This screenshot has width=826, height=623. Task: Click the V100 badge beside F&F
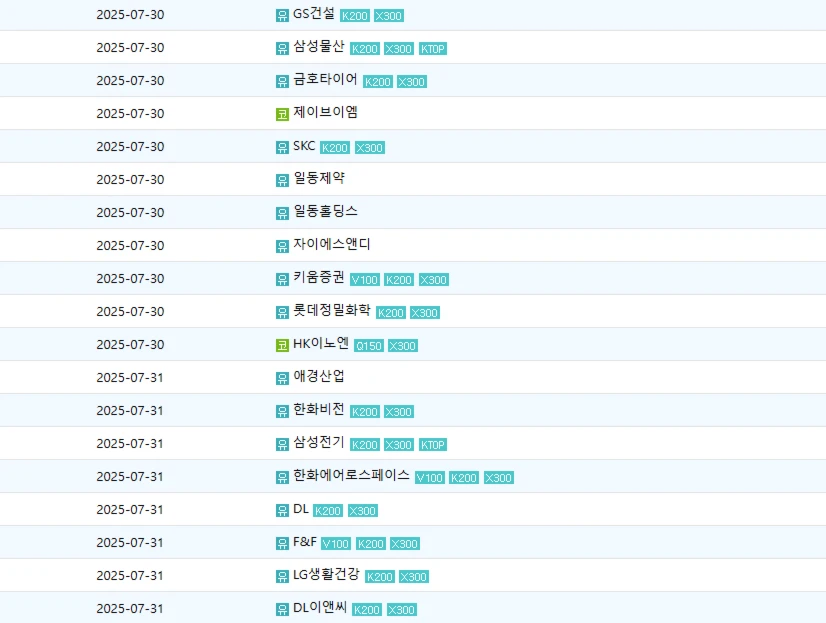click(336, 544)
